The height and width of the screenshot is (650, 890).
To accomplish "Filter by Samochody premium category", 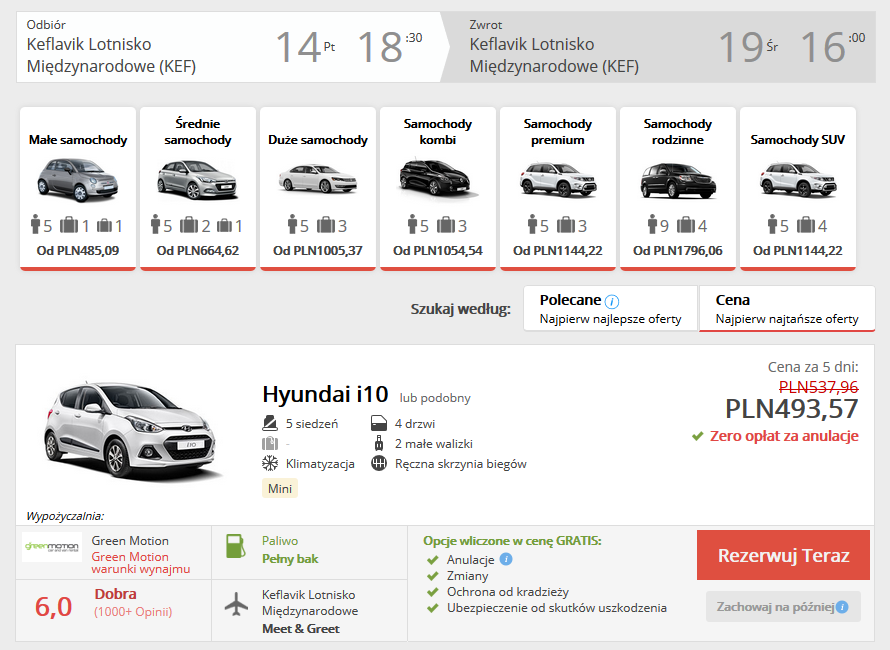I will (557, 188).
